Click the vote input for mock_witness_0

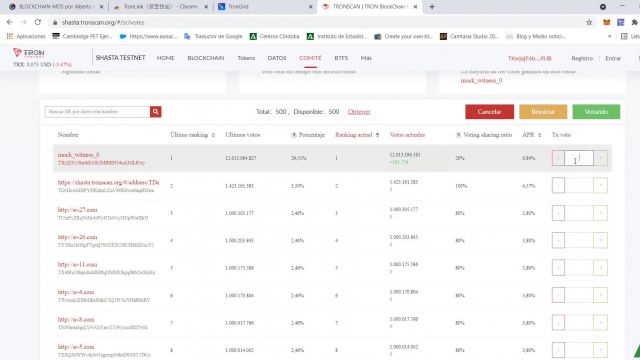579,158
